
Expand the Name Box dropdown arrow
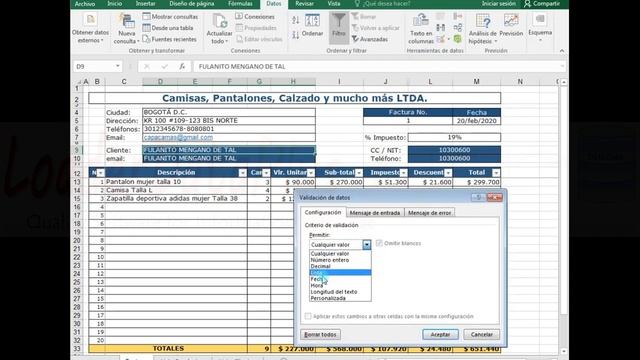[x=118, y=66]
